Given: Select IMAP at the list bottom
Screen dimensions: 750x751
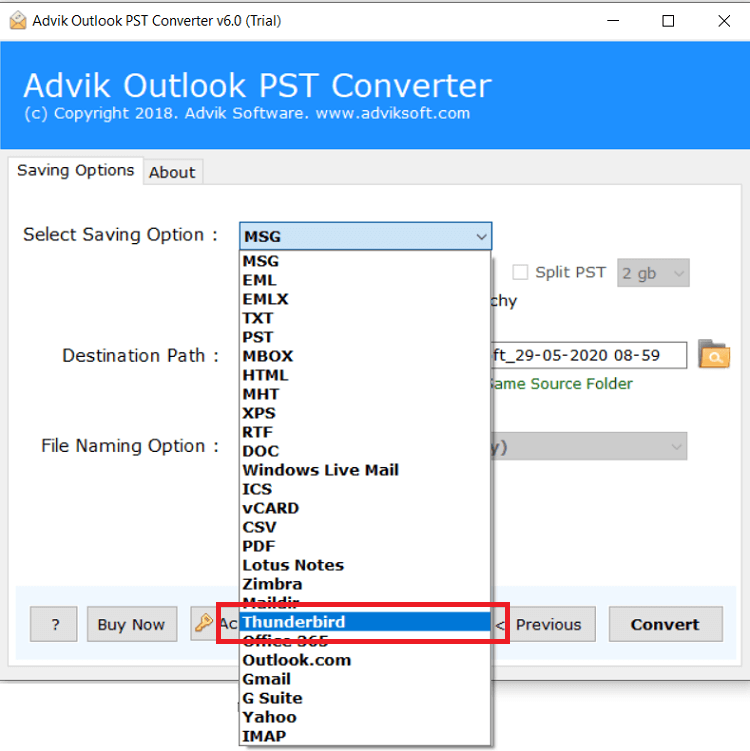Looking at the screenshot, I should [263, 736].
